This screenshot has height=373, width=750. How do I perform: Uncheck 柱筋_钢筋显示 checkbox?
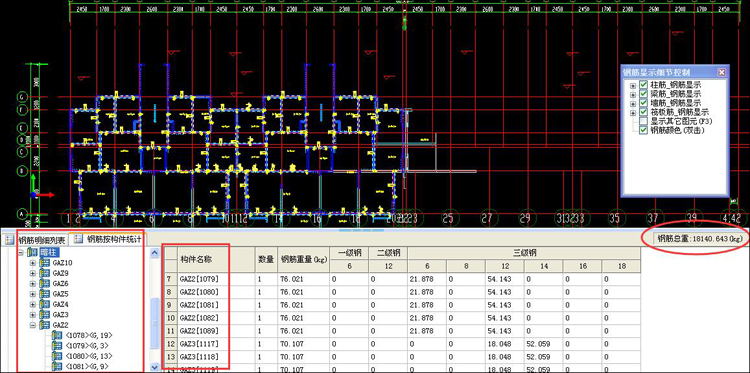(643, 85)
